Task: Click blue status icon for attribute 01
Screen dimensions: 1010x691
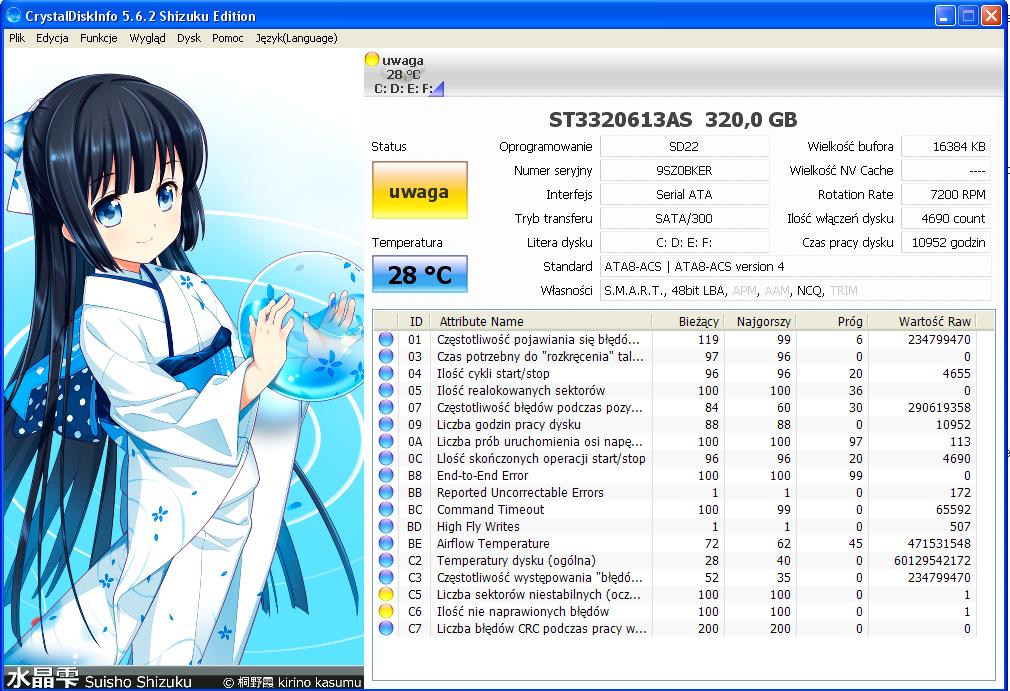Action: [386, 339]
